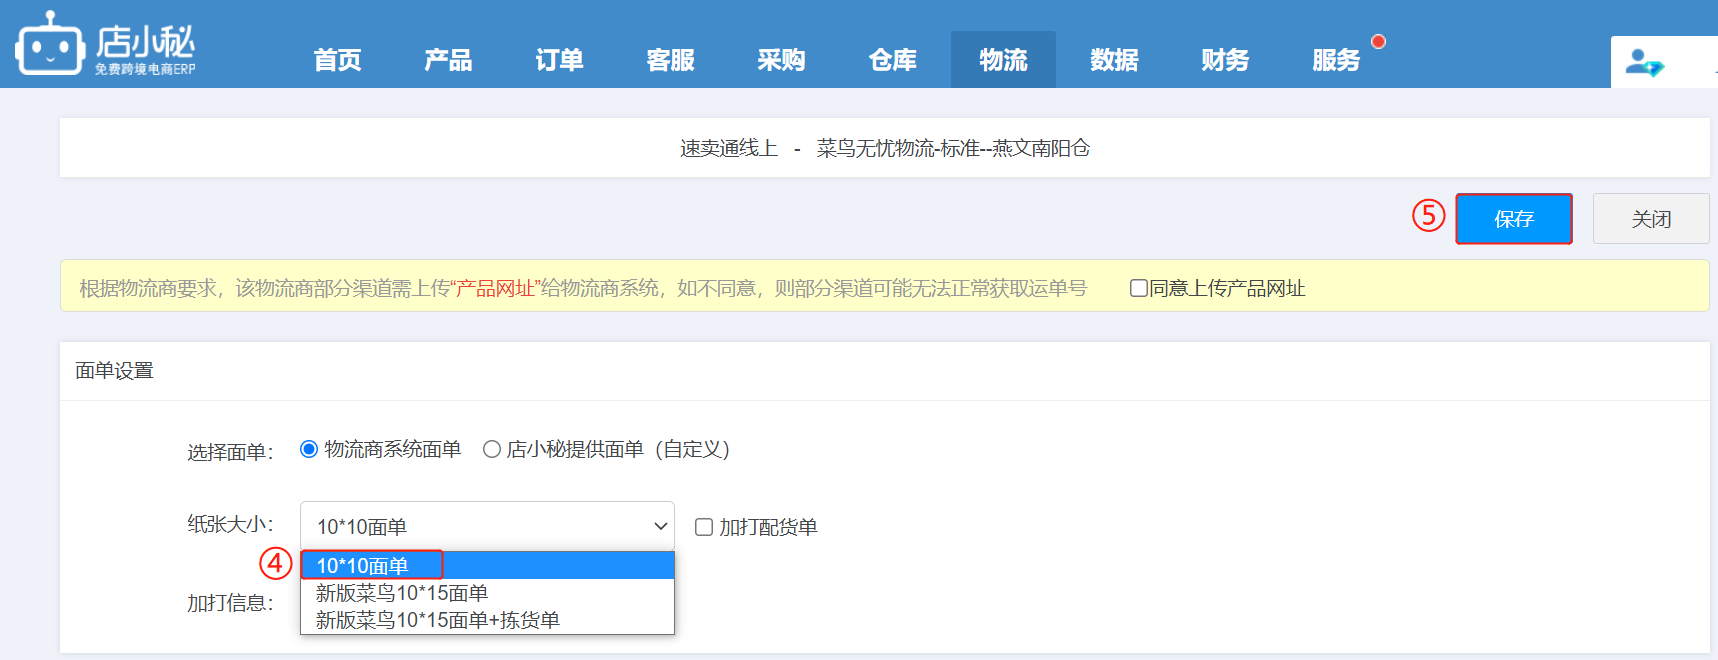1718x660 pixels.
Task: Open the 产品 menu
Action: coord(448,60)
